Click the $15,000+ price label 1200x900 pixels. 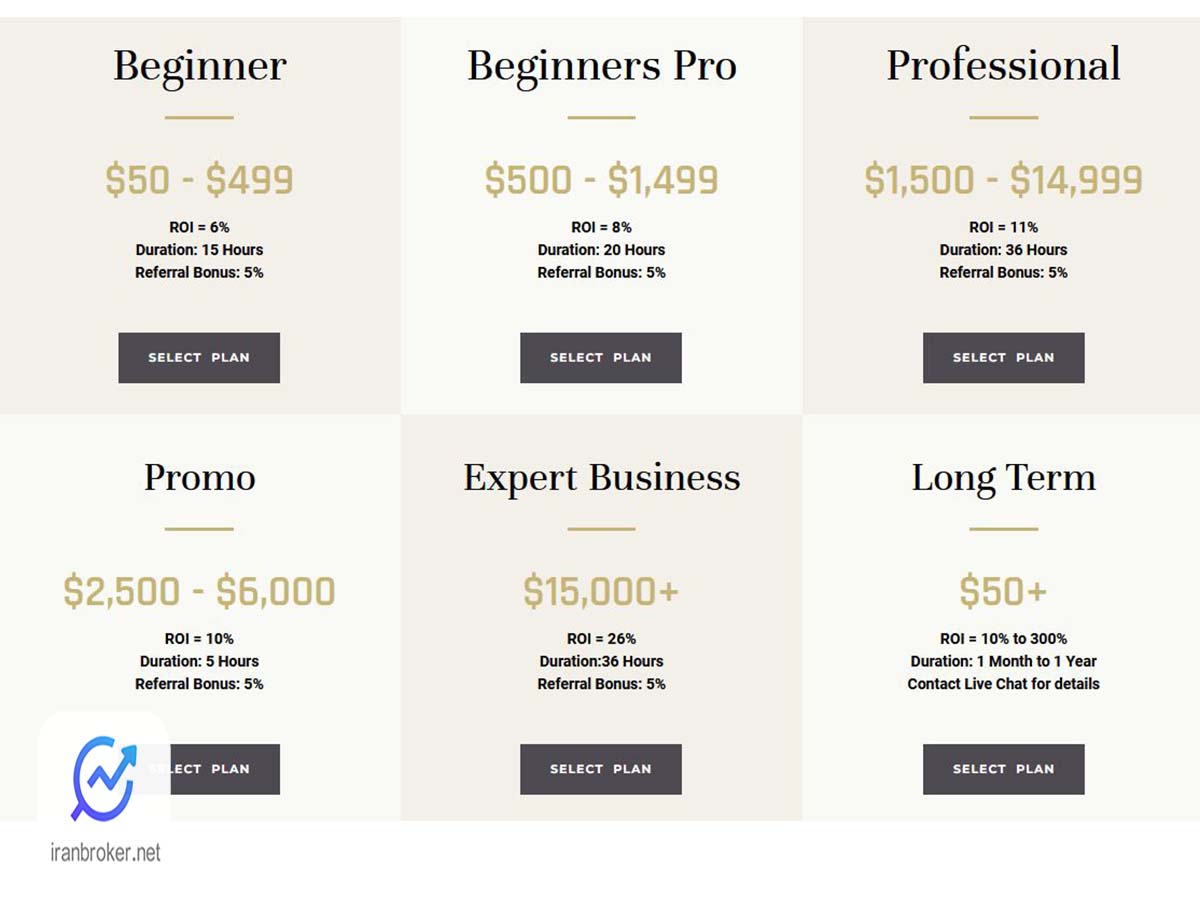tap(601, 592)
